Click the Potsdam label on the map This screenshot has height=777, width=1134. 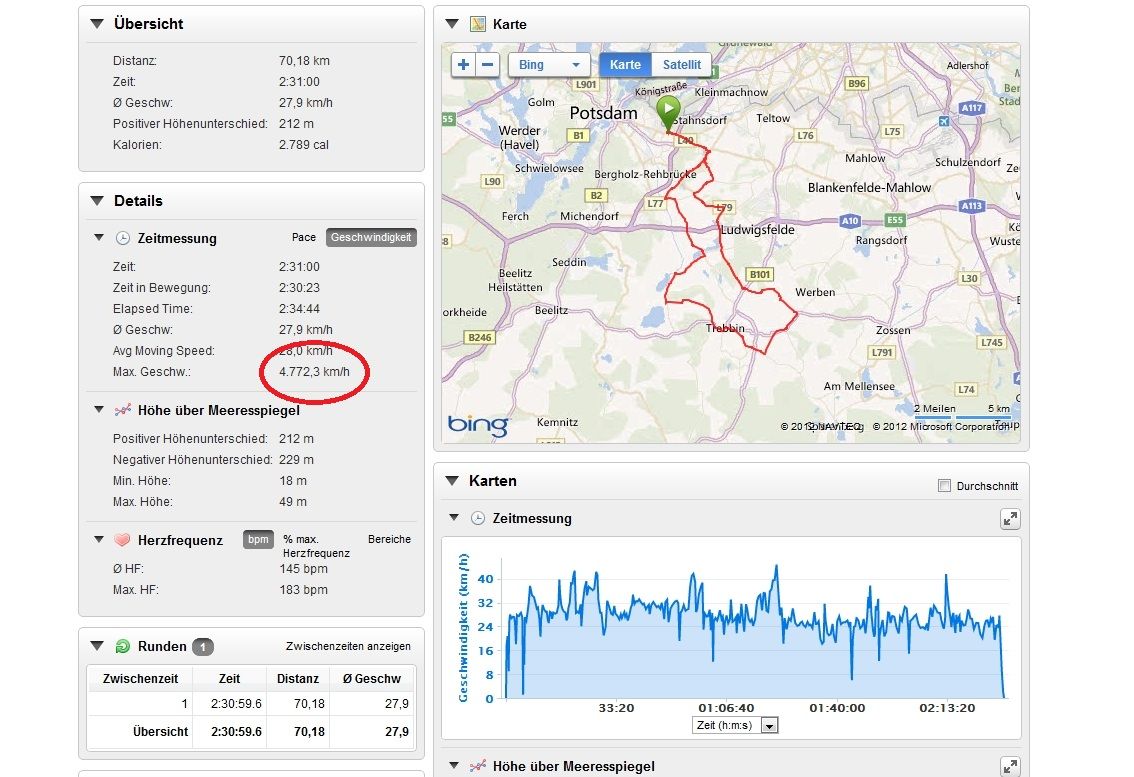(603, 113)
